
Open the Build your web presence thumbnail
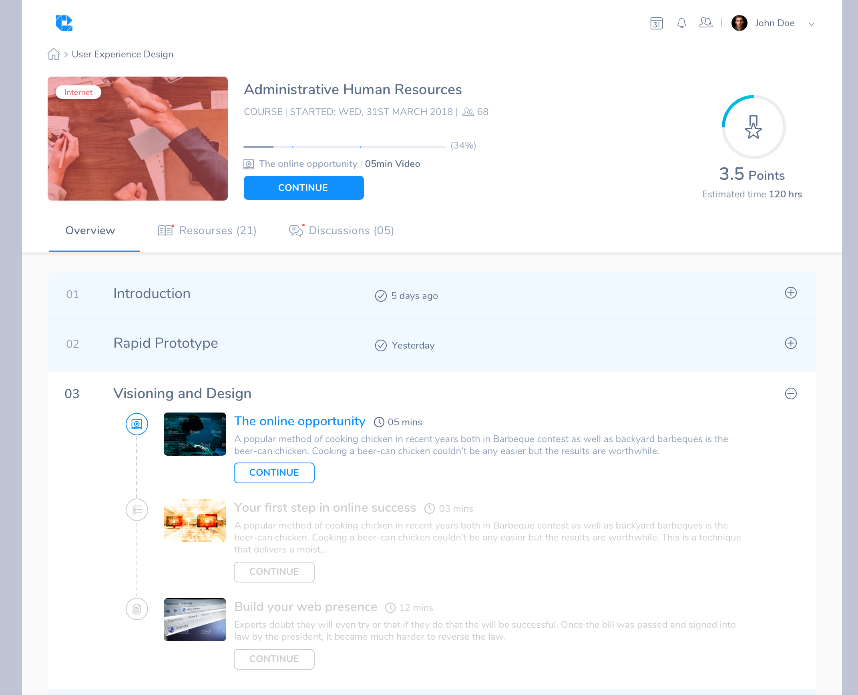194,619
